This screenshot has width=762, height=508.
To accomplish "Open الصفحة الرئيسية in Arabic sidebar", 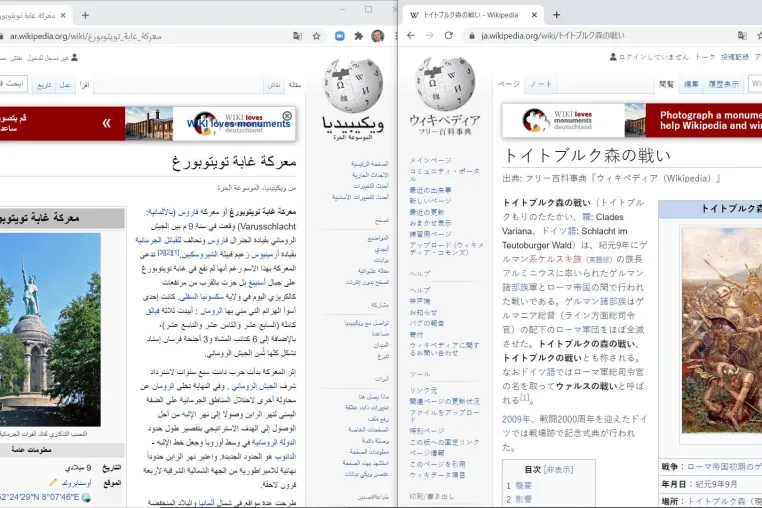I will [x=370, y=164].
